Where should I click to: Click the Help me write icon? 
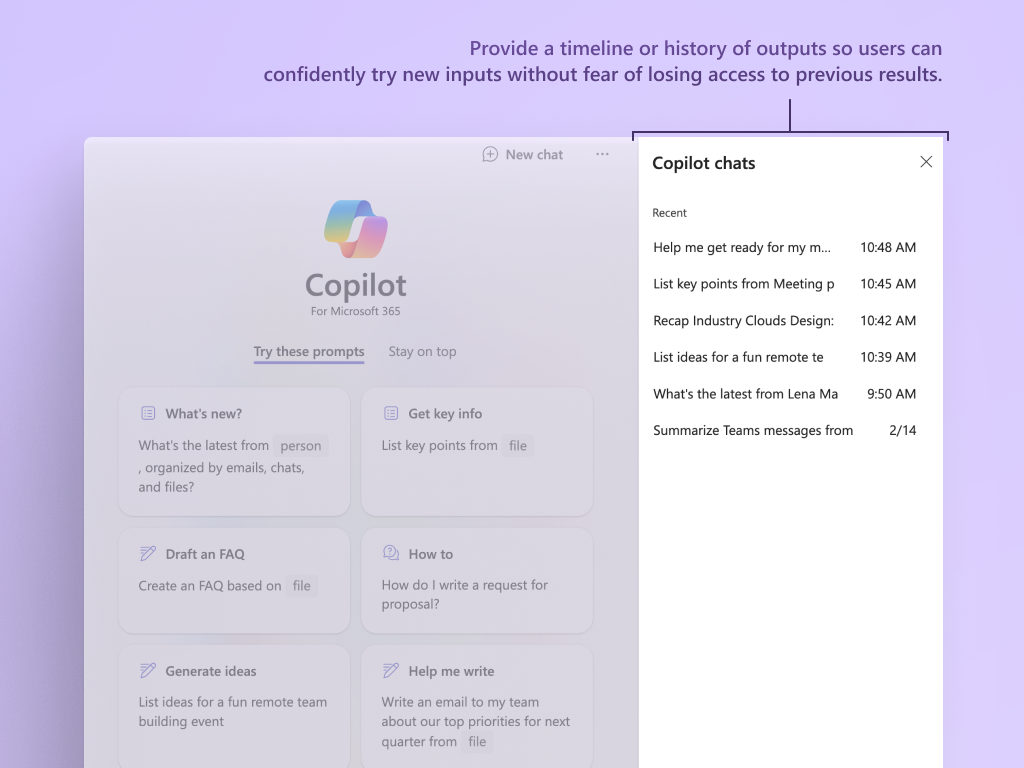pyautogui.click(x=391, y=671)
